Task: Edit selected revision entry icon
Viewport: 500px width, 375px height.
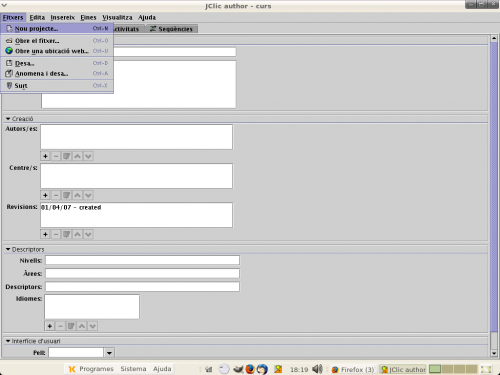Action: tap(67, 234)
